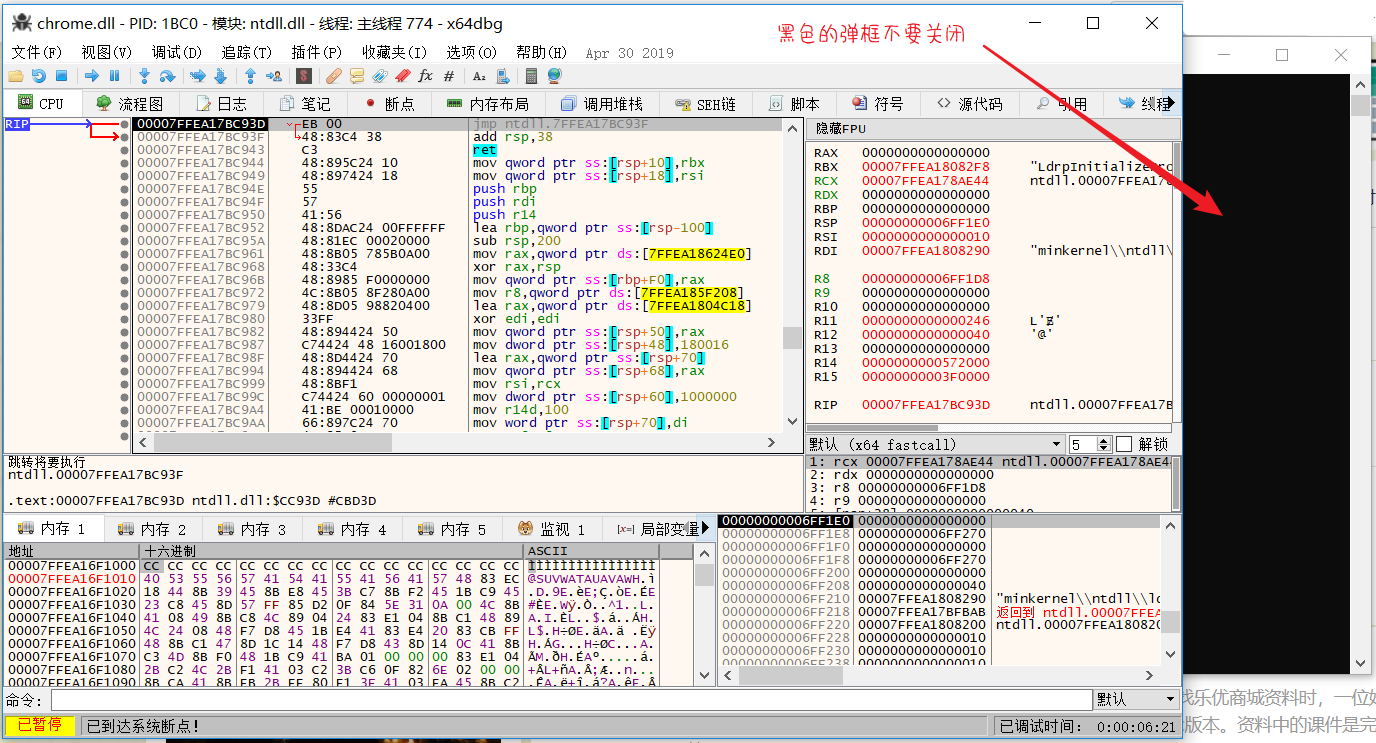This screenshot has width=1376, height=743.
Task: Open the Labels tag icon
Action: [x=379, y=76]
